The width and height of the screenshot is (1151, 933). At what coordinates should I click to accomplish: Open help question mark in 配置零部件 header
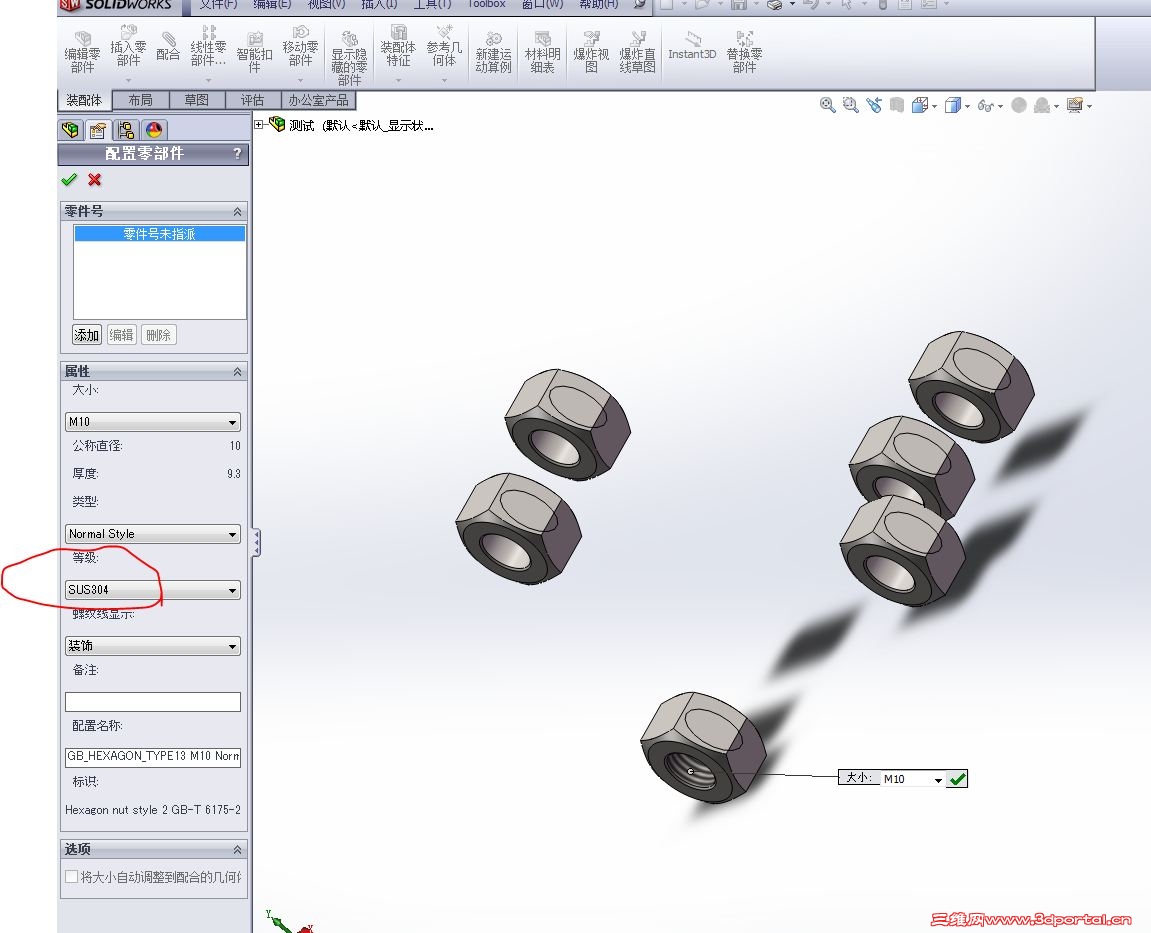[236, 153]
